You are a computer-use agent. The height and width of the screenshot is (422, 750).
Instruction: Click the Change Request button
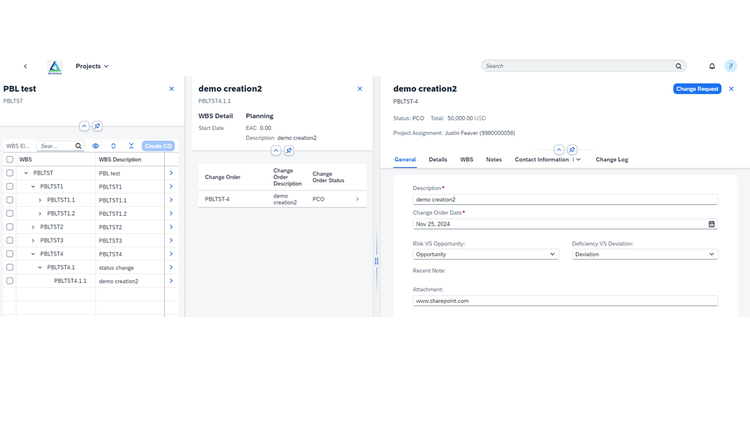(697, 89)
